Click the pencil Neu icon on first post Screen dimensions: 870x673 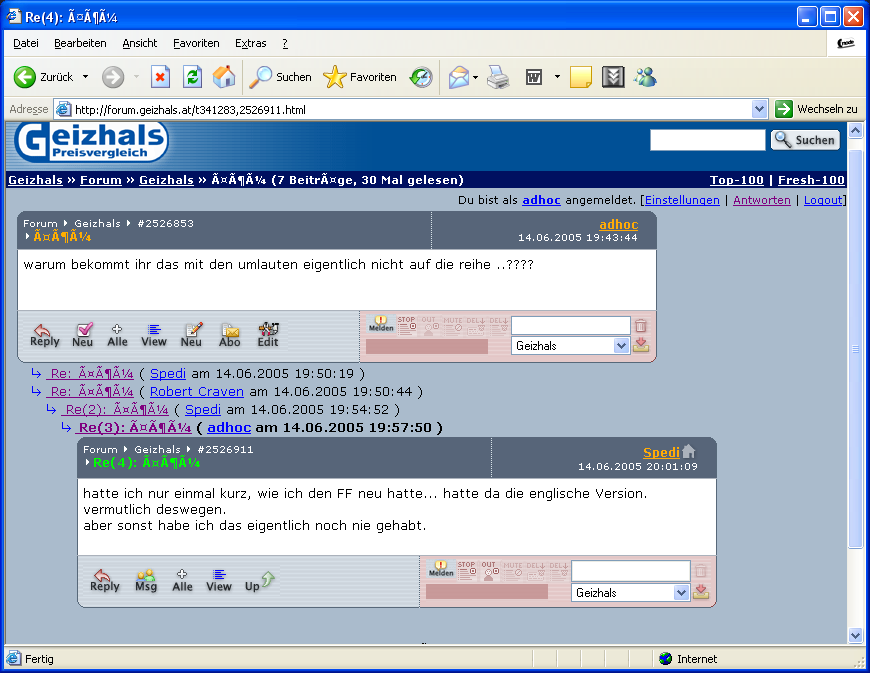click(191, 335)
